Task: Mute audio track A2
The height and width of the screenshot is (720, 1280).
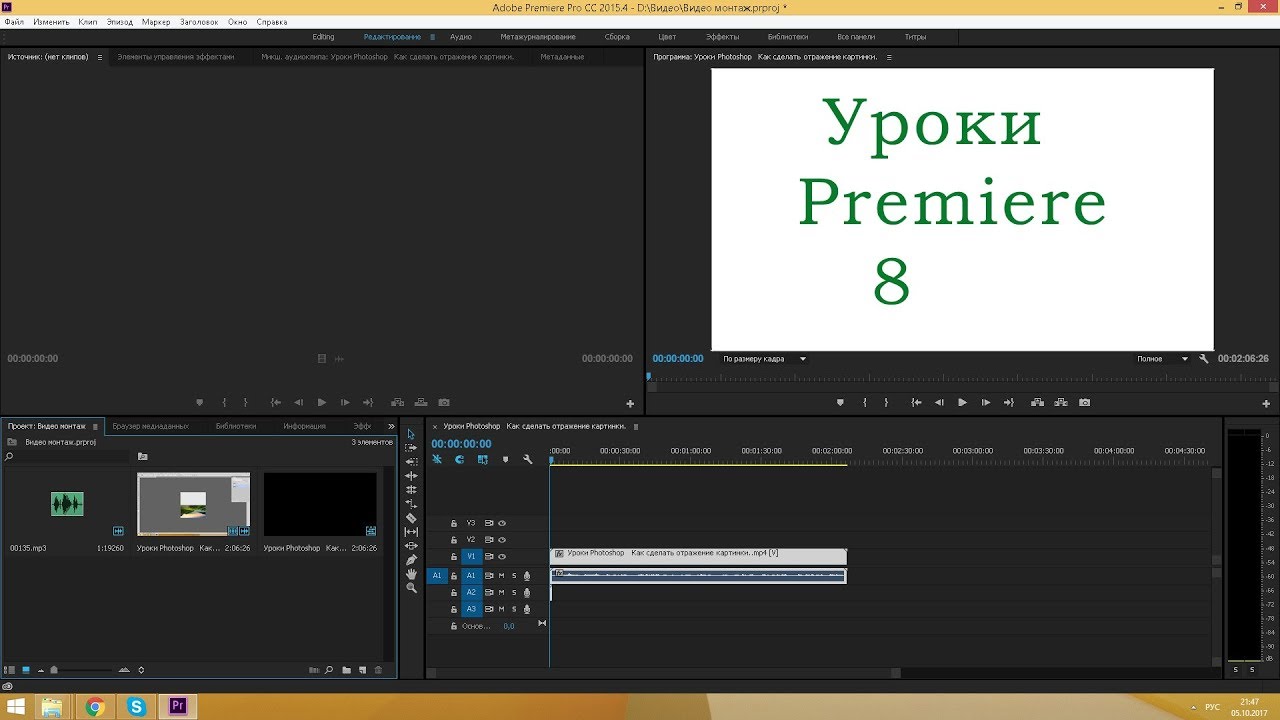Action: click(x=501, y=592)
